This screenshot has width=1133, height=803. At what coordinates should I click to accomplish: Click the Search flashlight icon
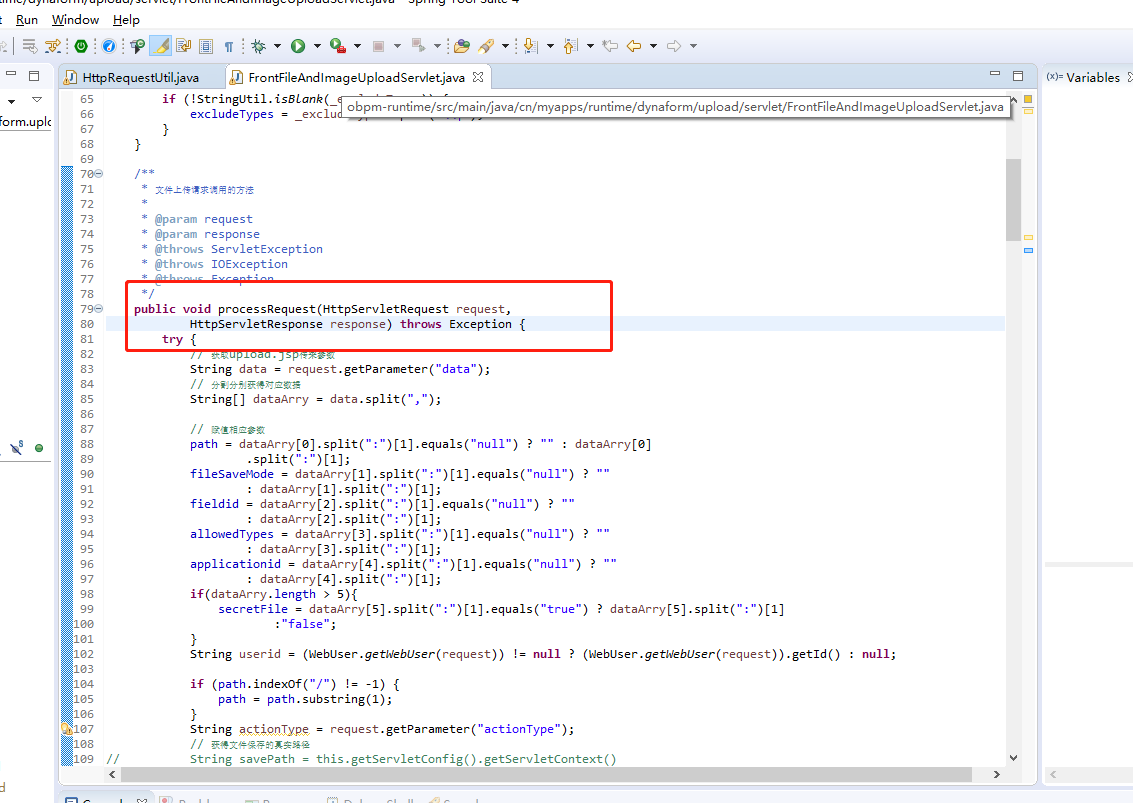[486, 46]
